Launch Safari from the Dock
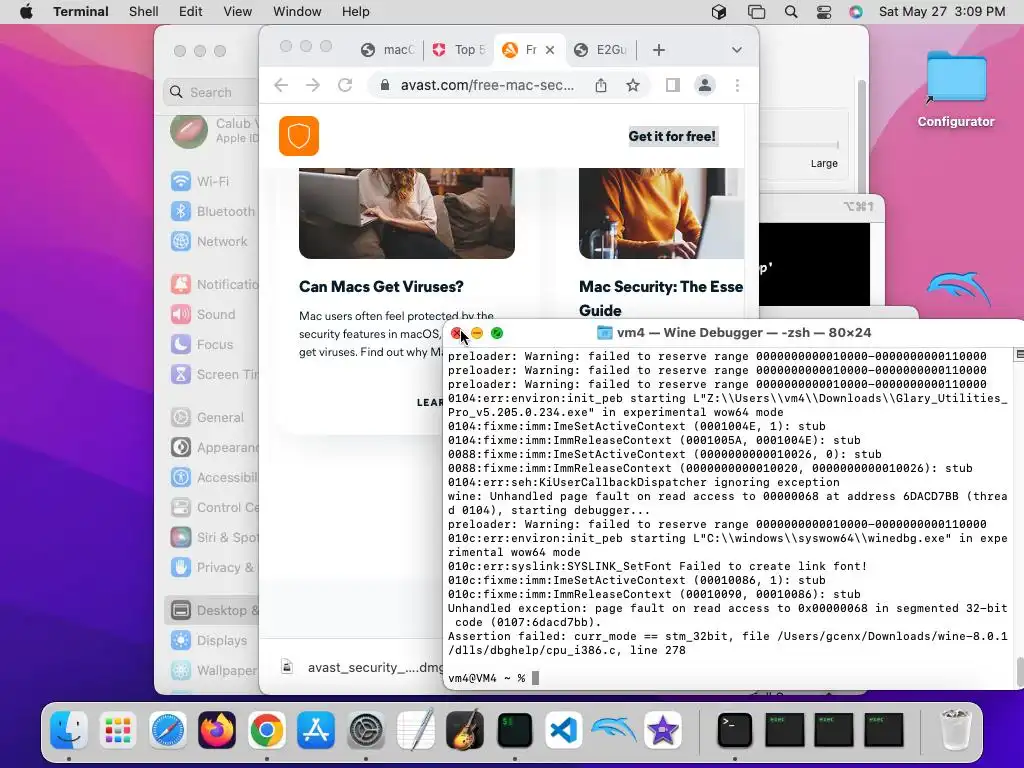 point(168,729)
